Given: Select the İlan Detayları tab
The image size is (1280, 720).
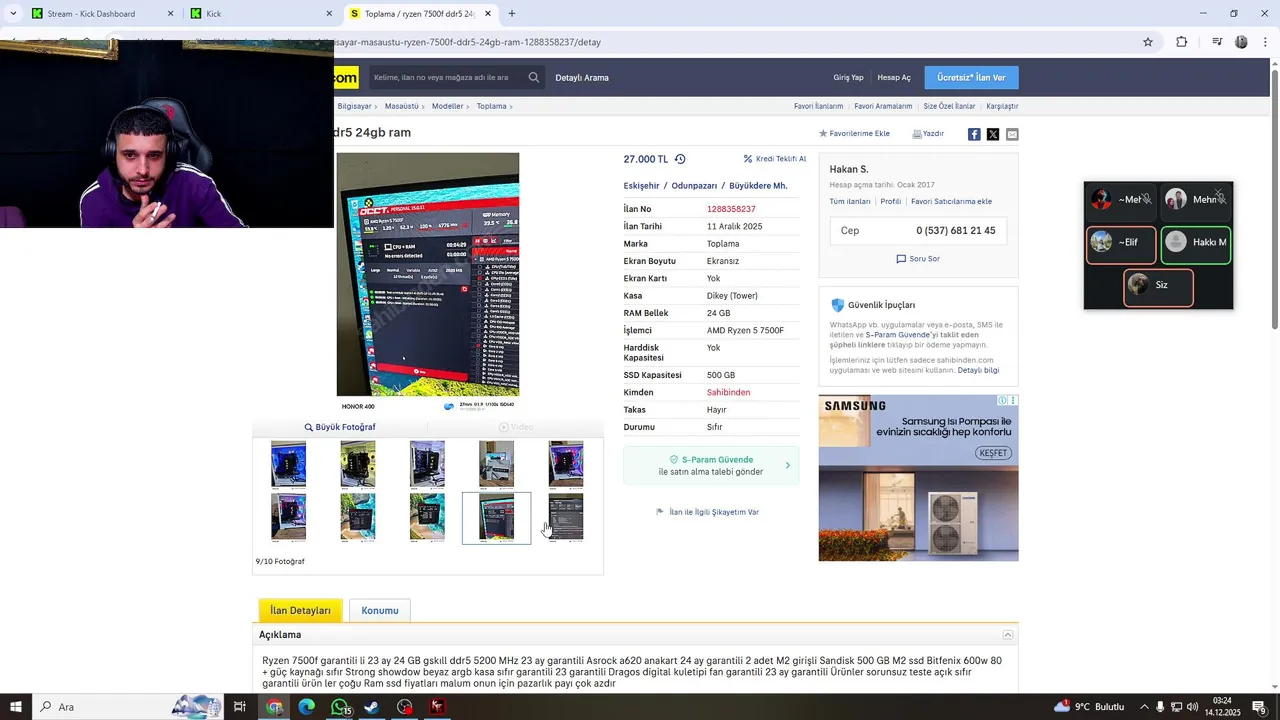Looking at the screenshot, I should (x=300, y=610).
